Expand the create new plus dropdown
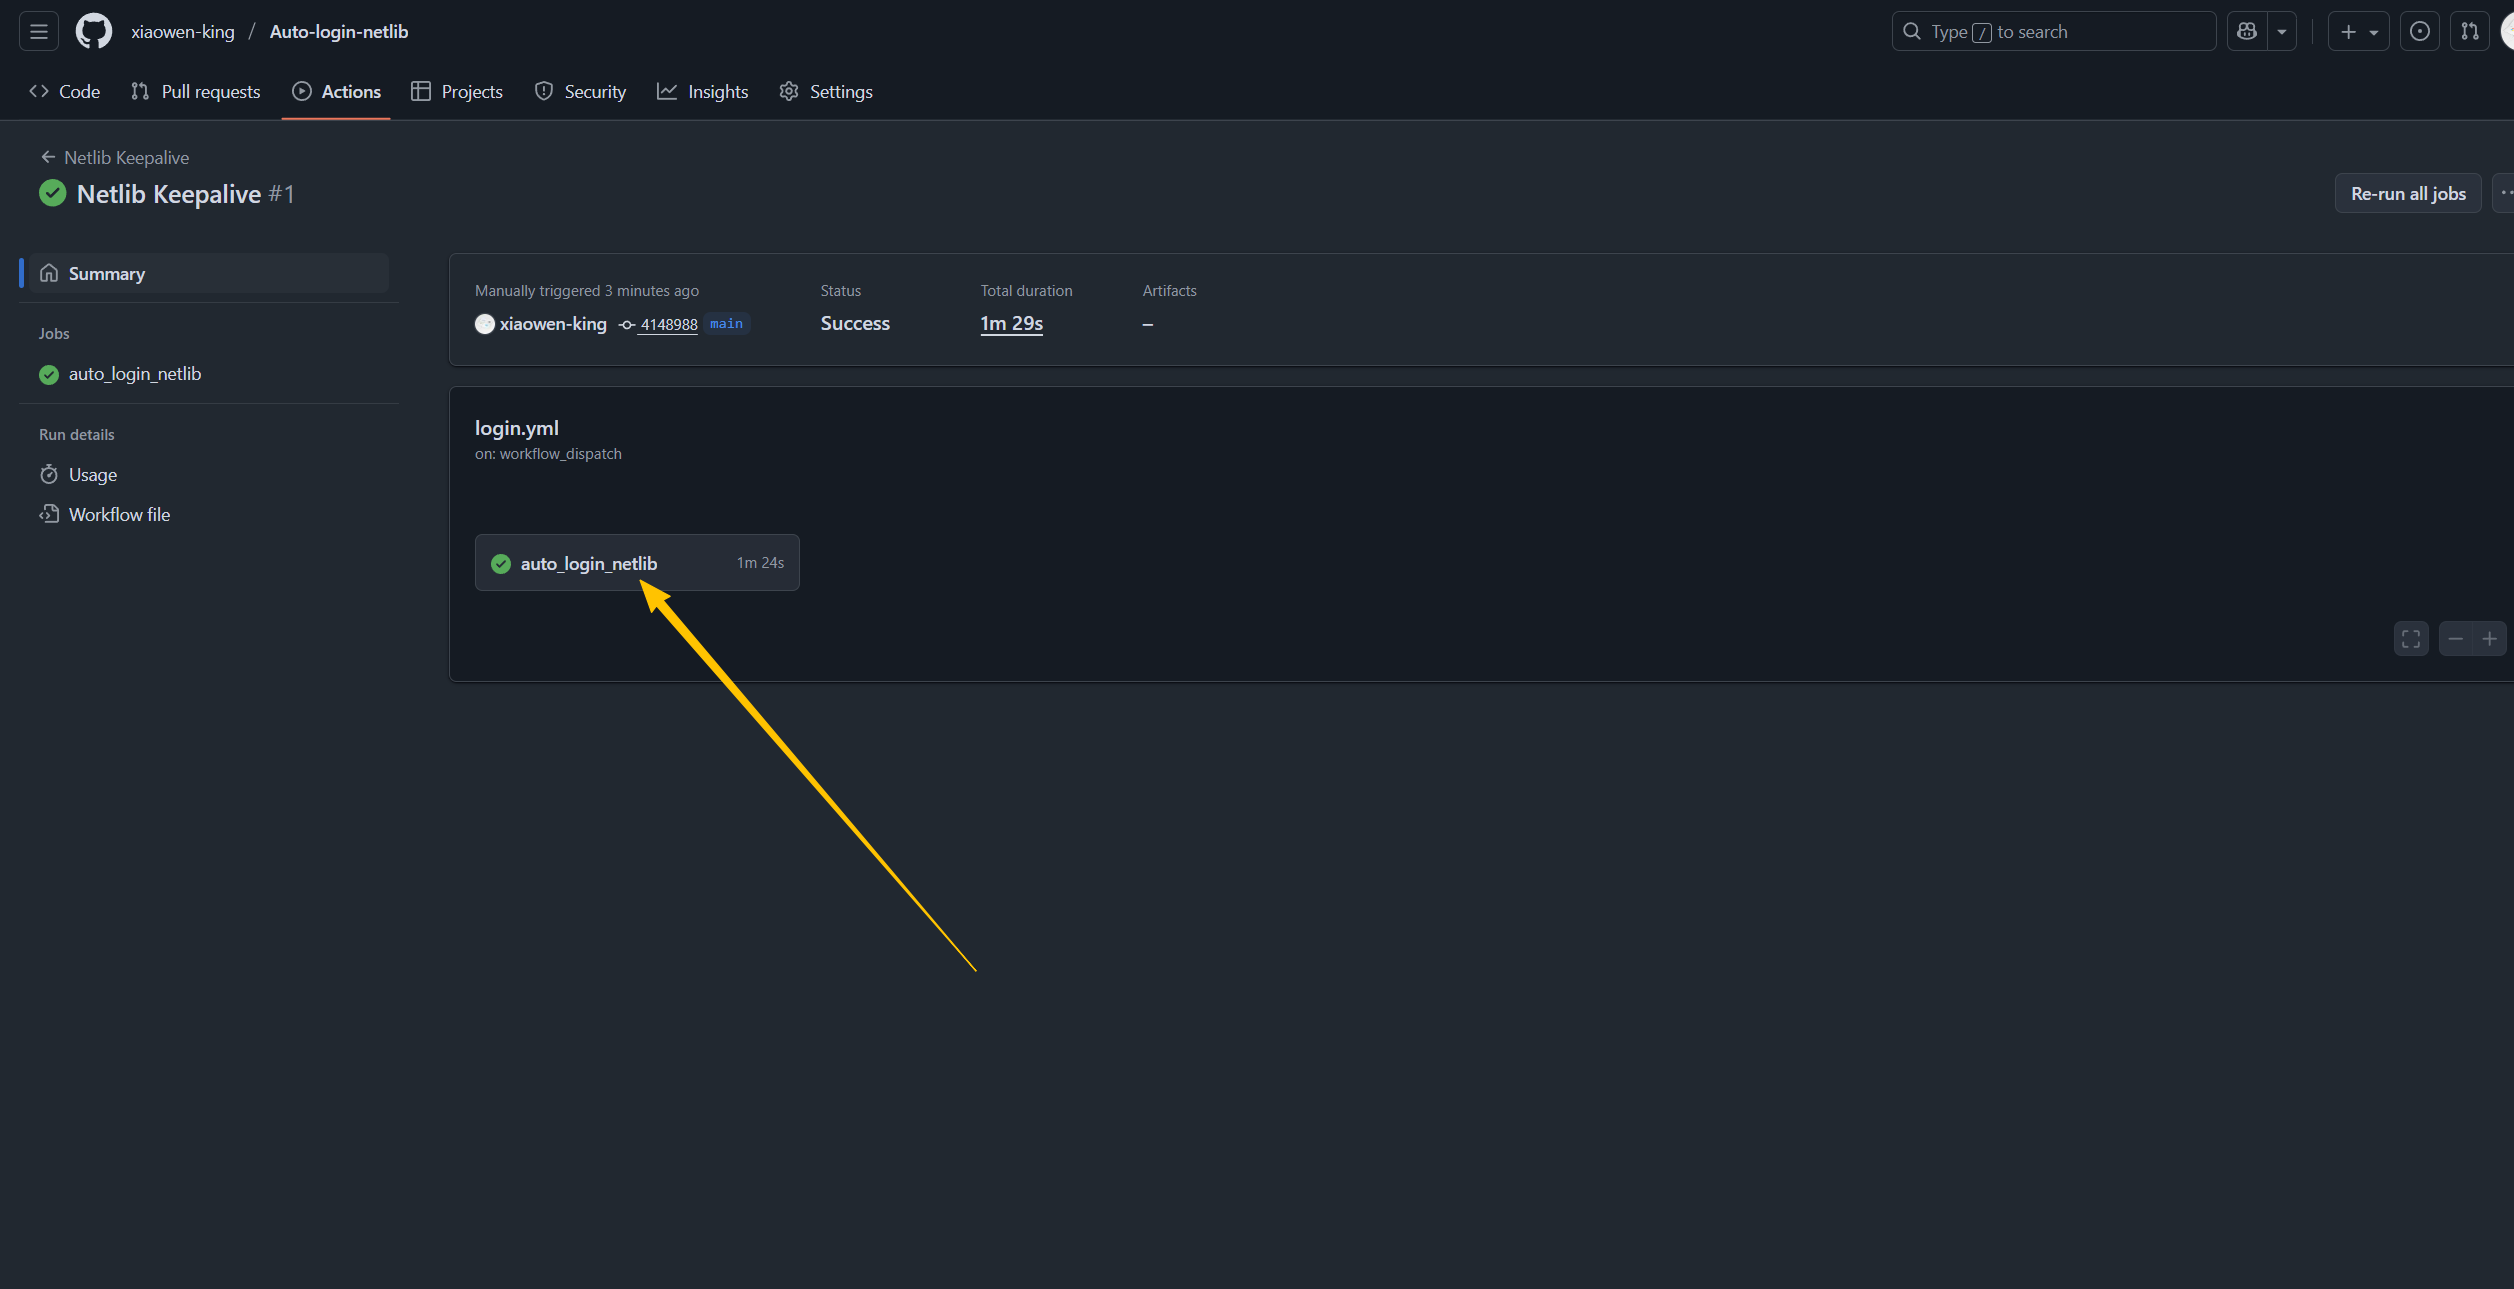Image resolution: width=2514 pixels, height=1289 pixels. pyautogui.click(x=2358, y=32)
